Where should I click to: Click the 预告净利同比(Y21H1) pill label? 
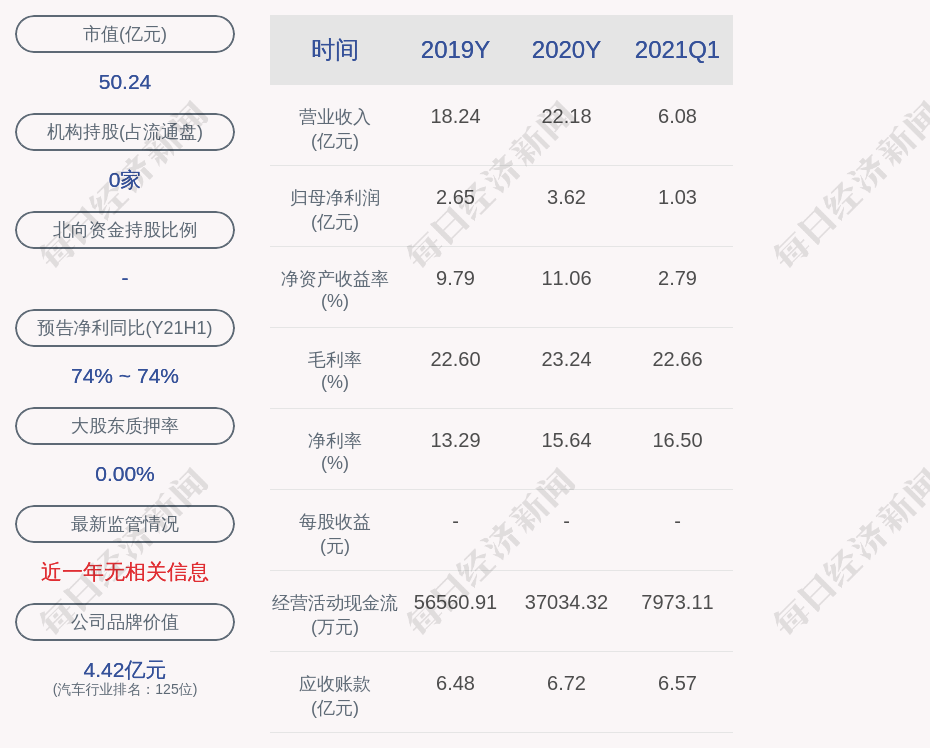(125, 327)
